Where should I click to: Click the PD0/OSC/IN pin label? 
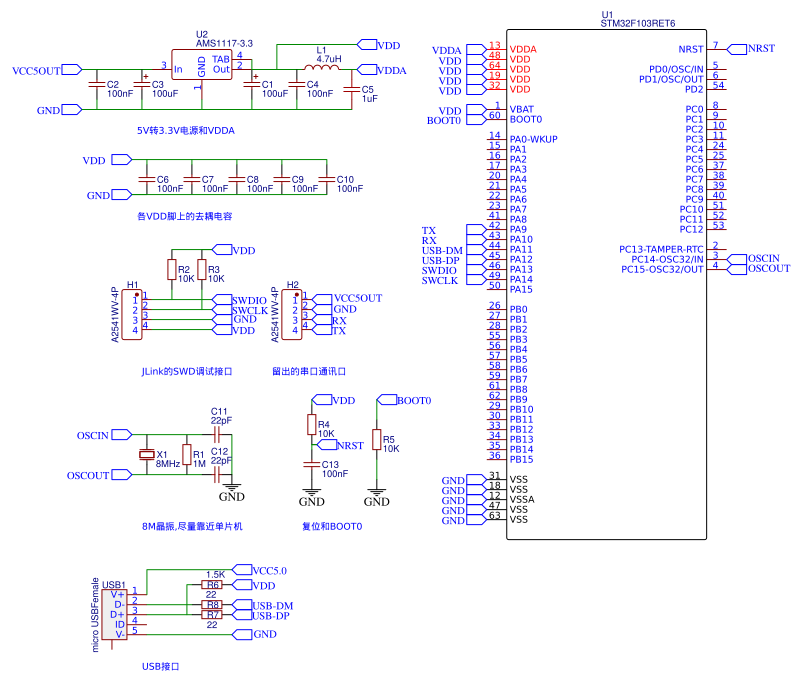click(x=676, y=69)
